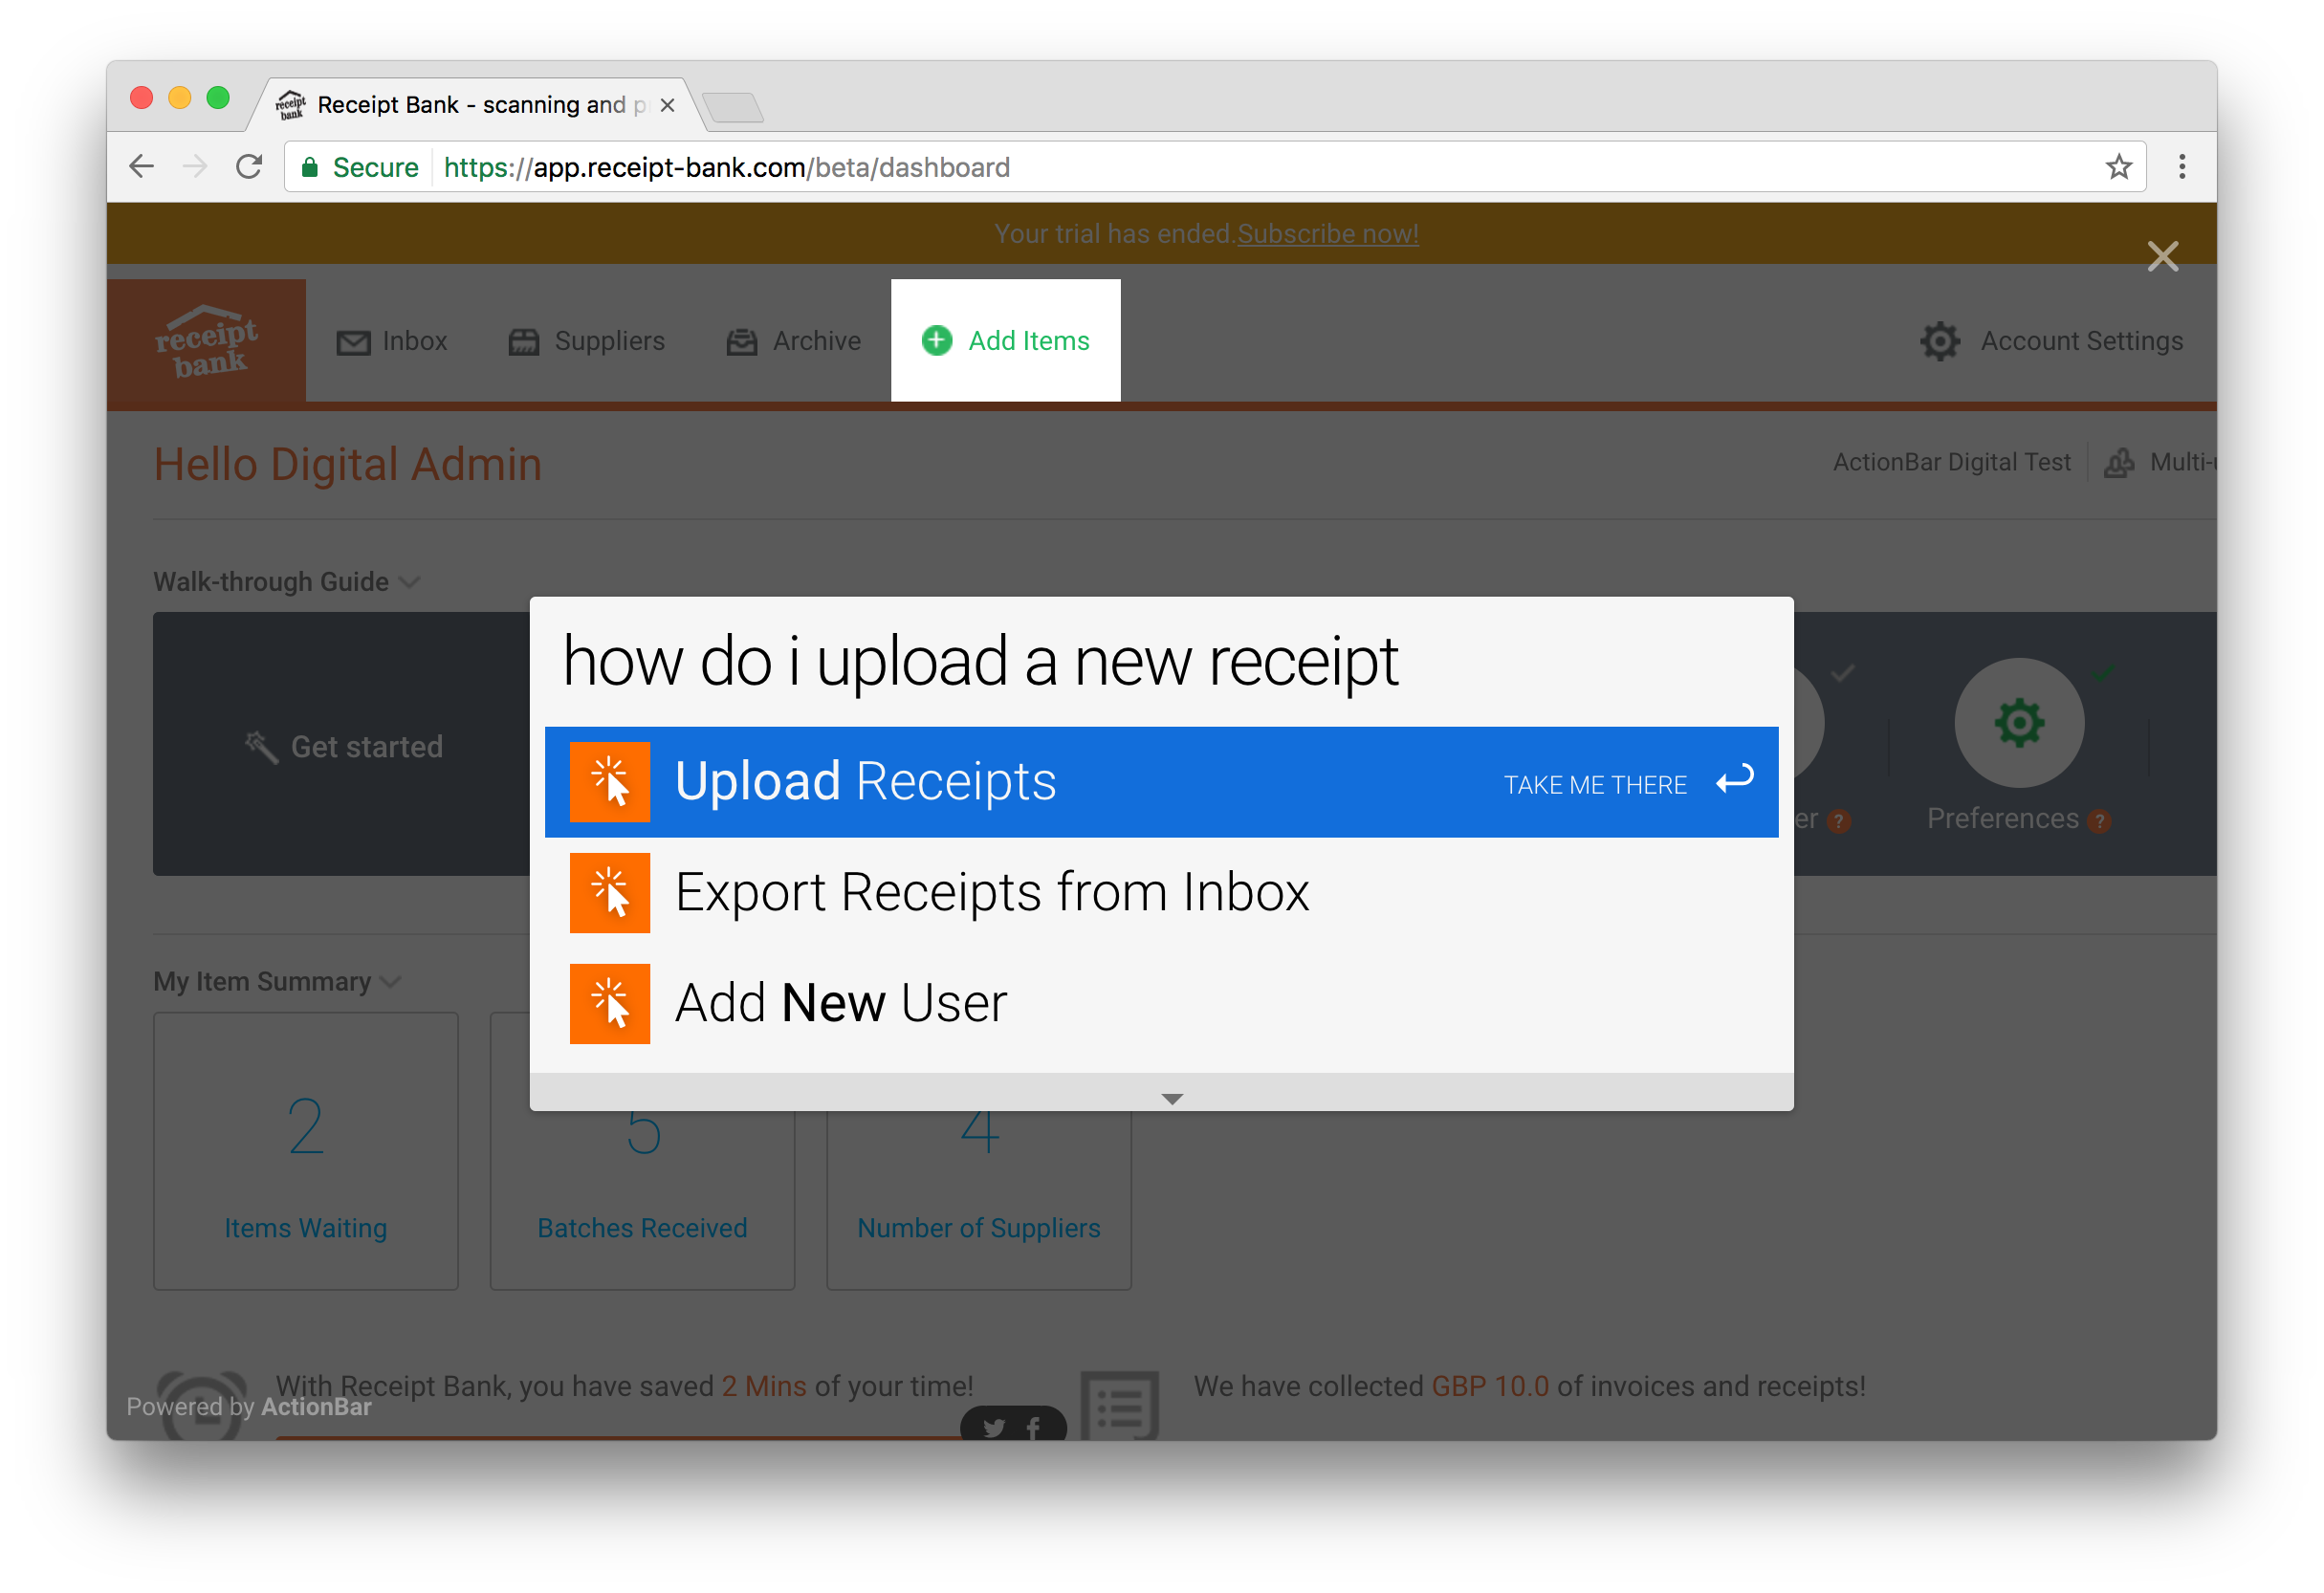Click the browser reload icon
Viewport: 2324px width, 1593px height.
tap(249, 167)
